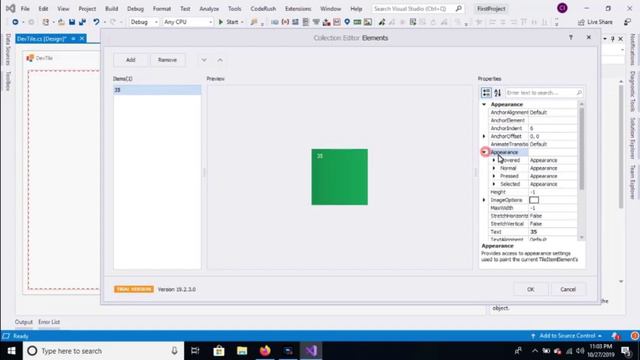
Task: Click the volume icon in system tray
Action: point(580,351)
